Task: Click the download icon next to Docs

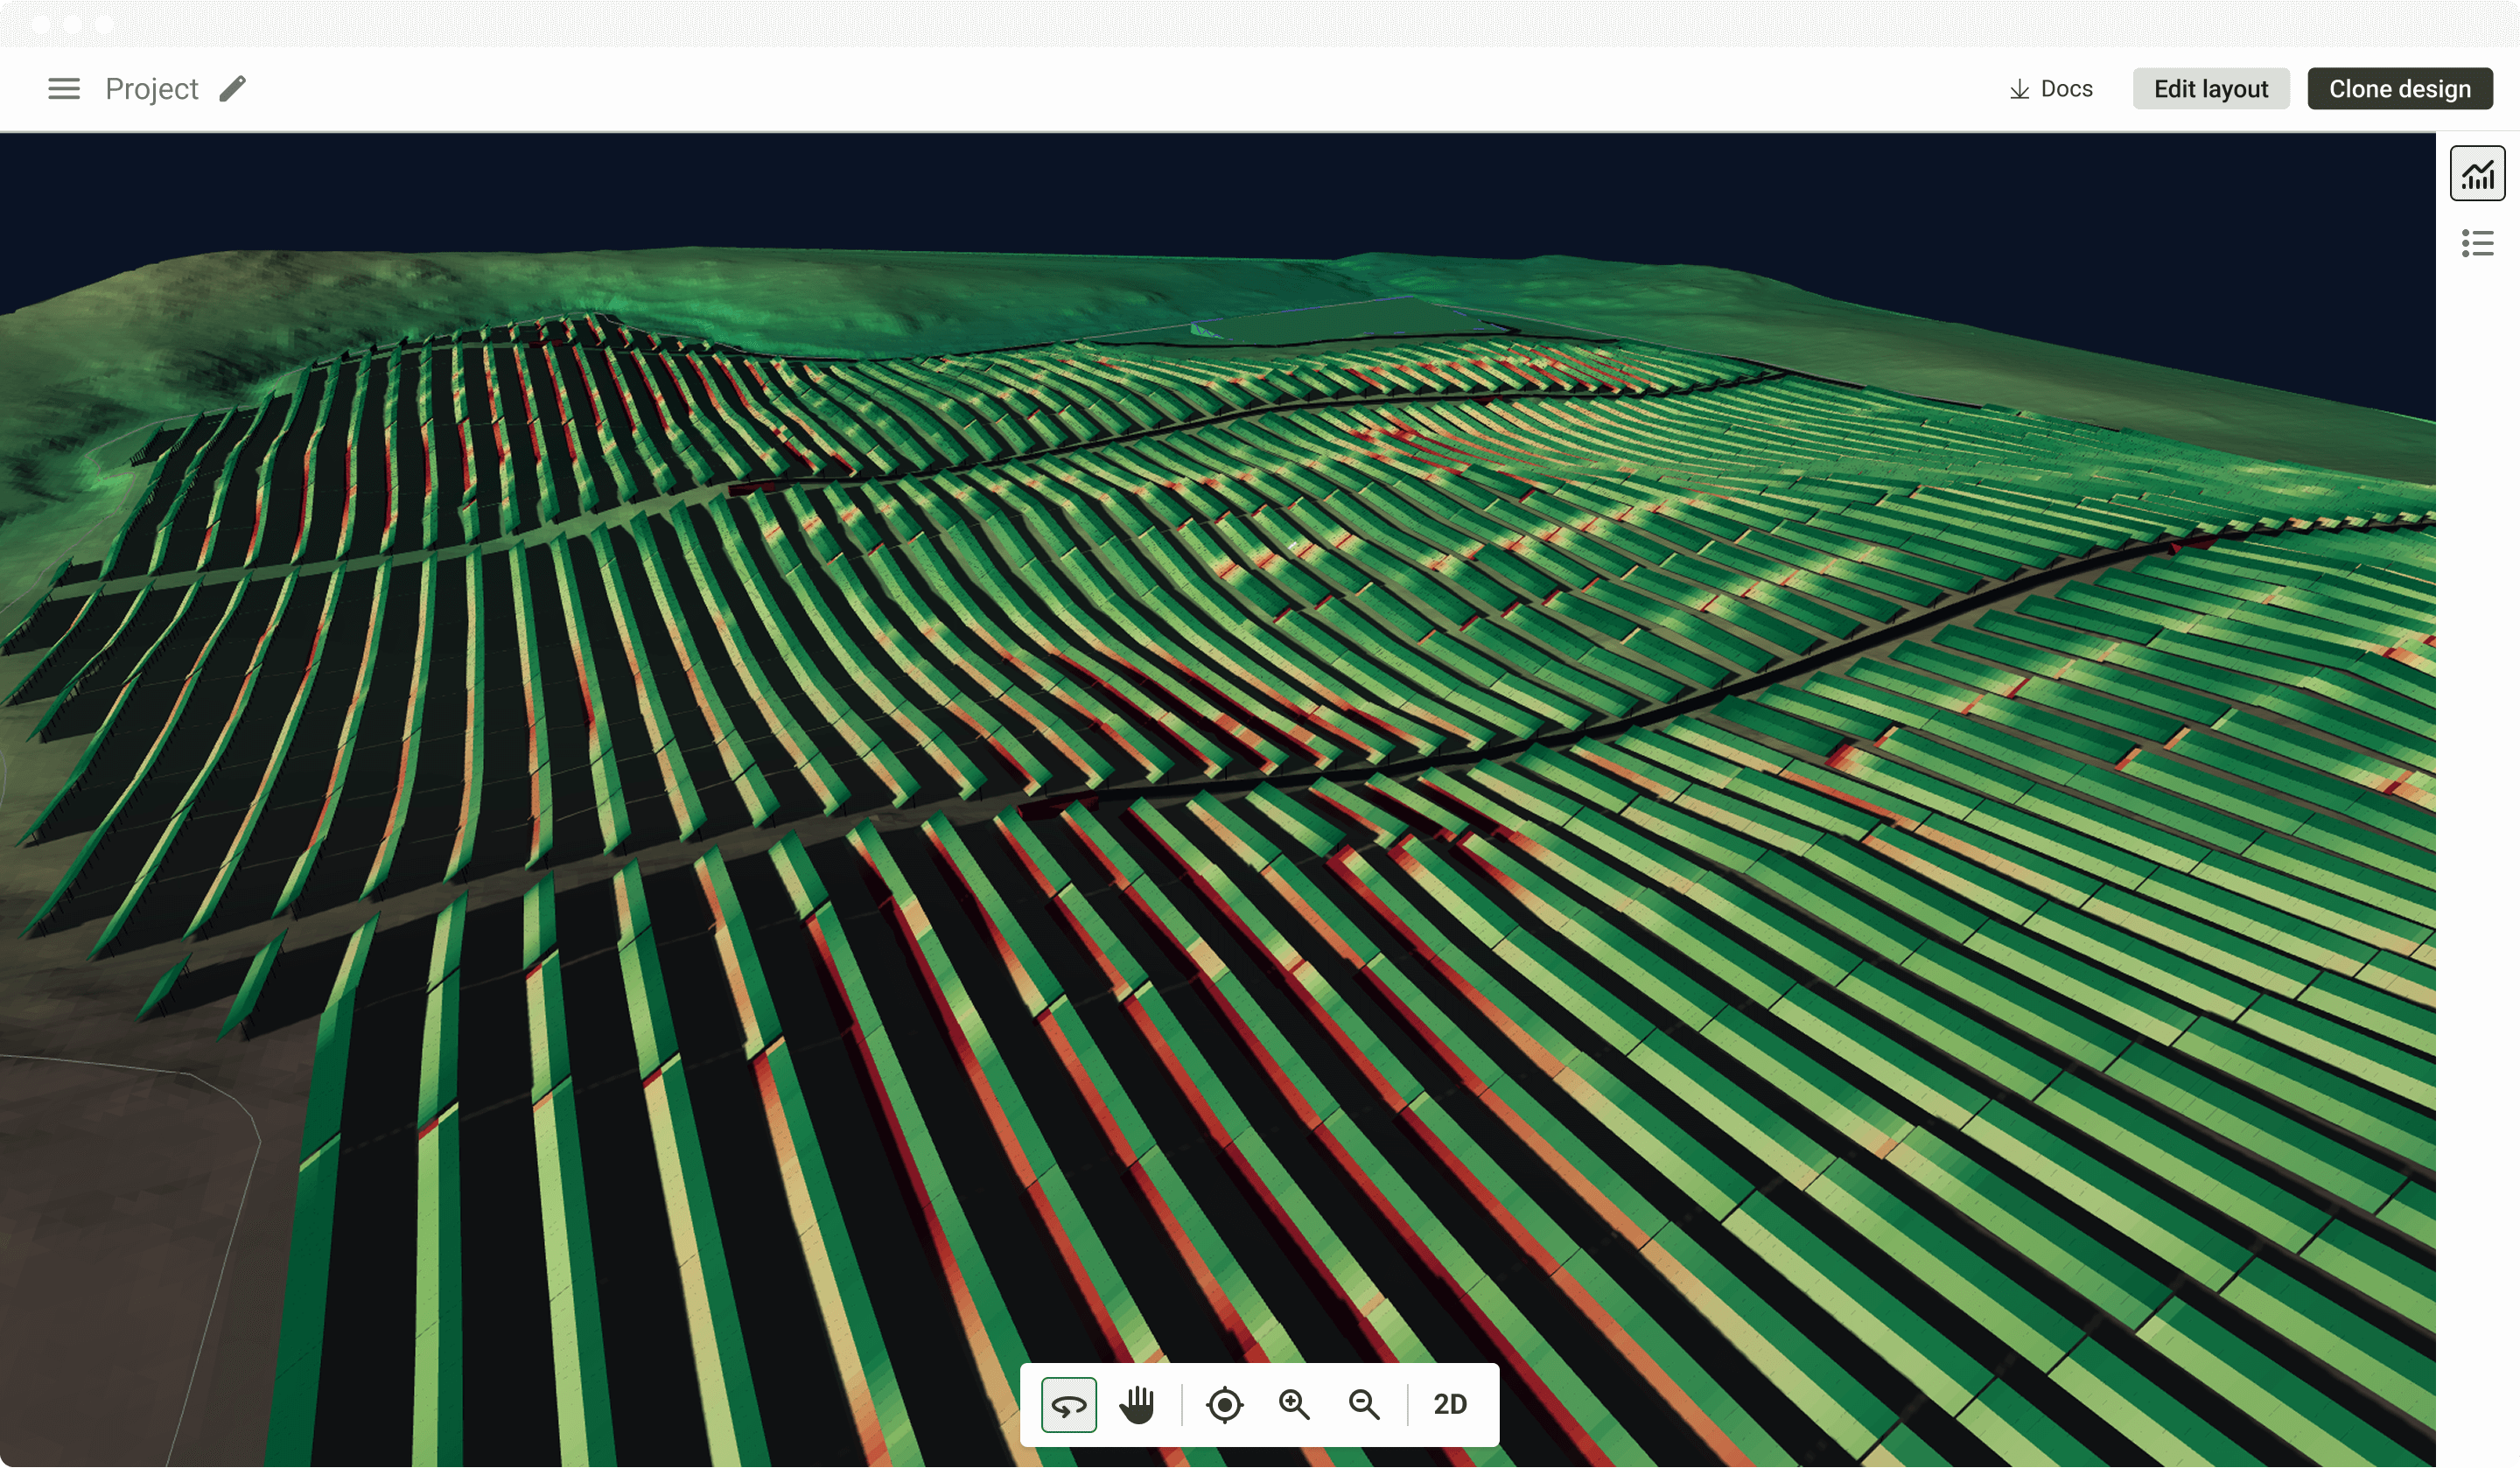Action: 2018,88
